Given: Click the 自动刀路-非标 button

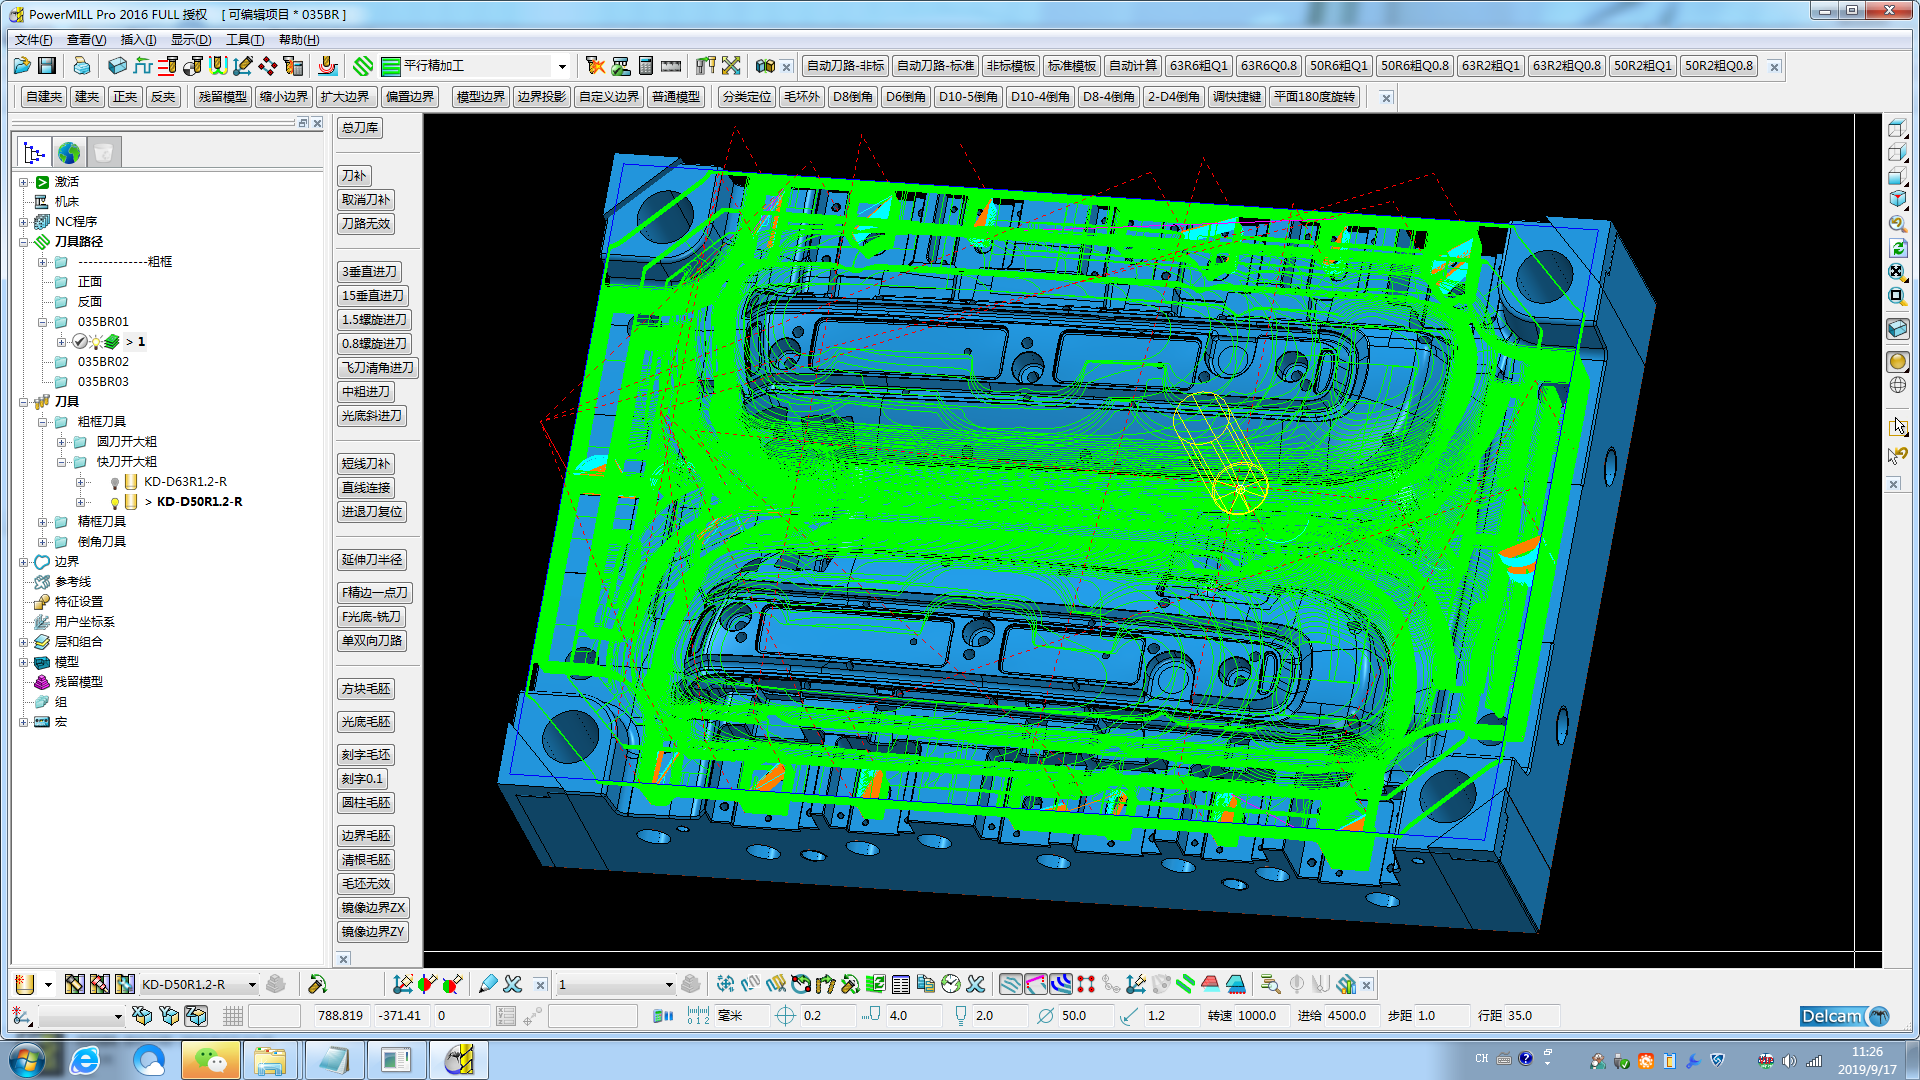Looking at the screenshot, I should tap(845, 66).
